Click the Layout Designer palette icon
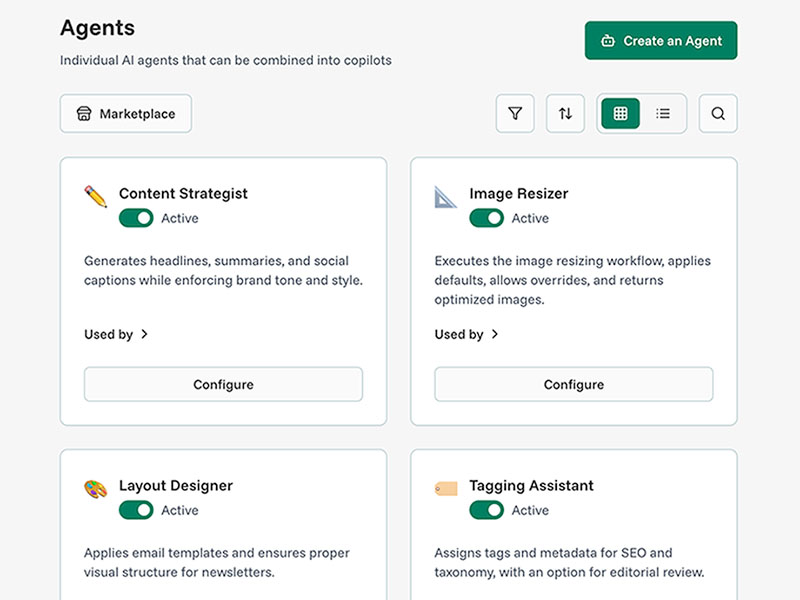The image size is (800, 600). pyautogui.click(x=96, y=489)
